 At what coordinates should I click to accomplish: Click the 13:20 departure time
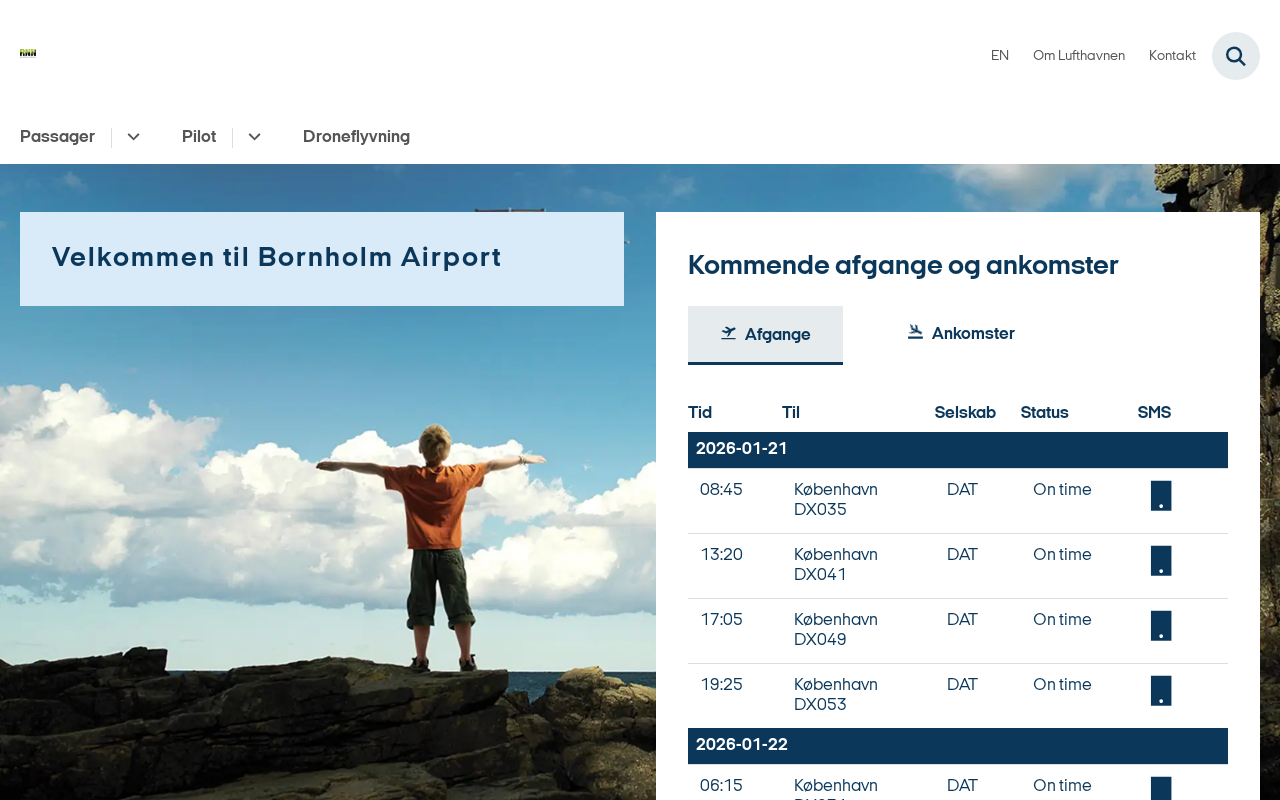click(721, 555)
